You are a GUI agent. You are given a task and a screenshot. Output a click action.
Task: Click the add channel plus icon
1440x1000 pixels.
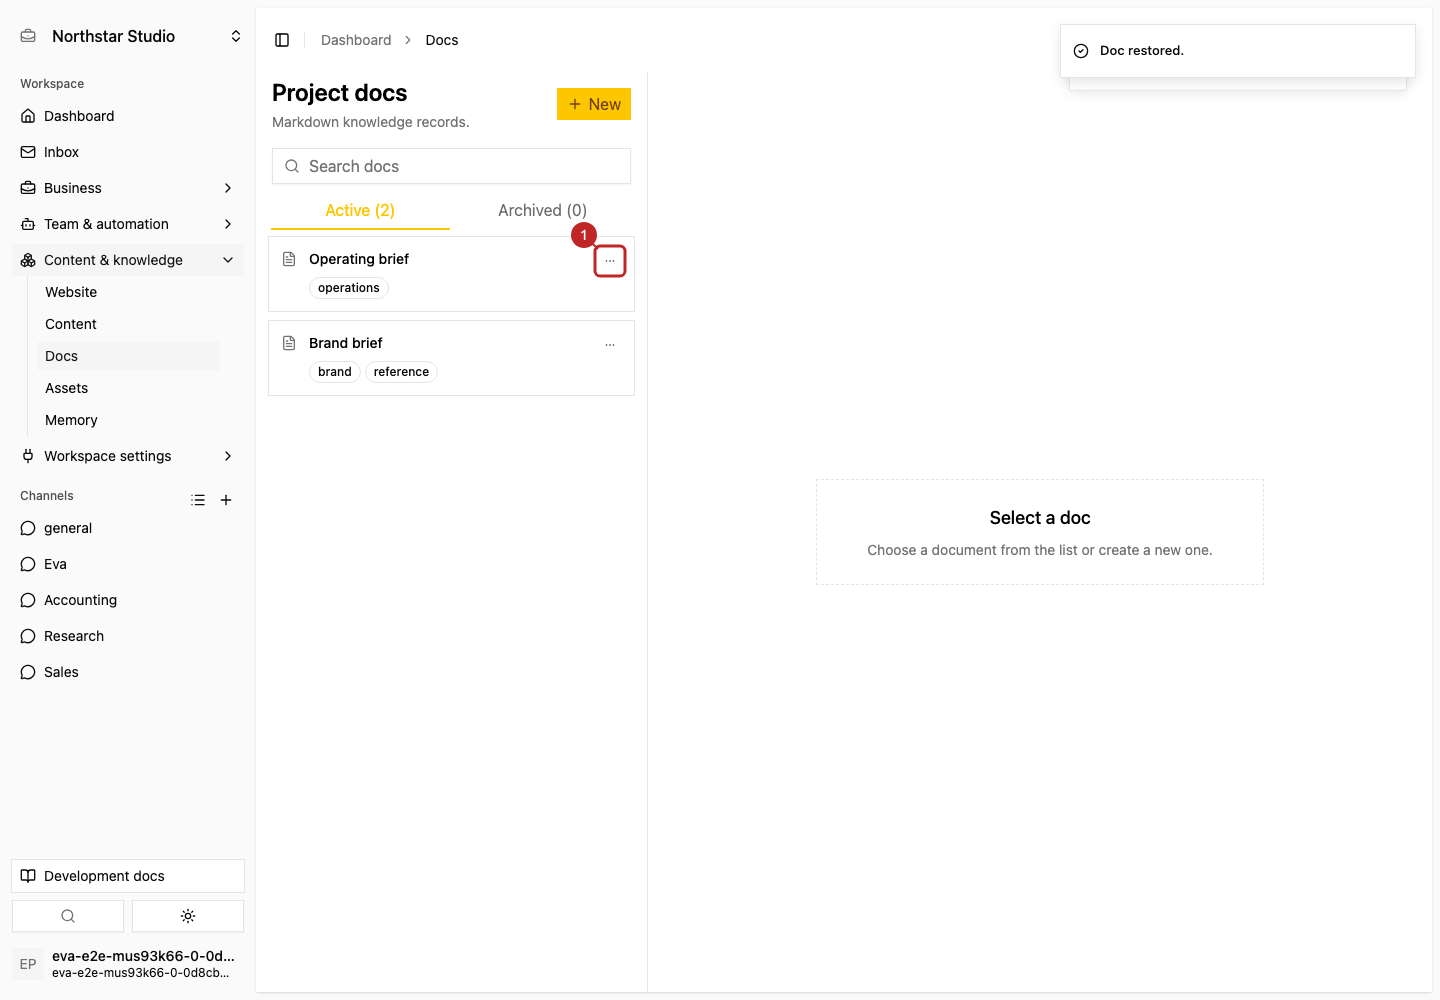226,500
